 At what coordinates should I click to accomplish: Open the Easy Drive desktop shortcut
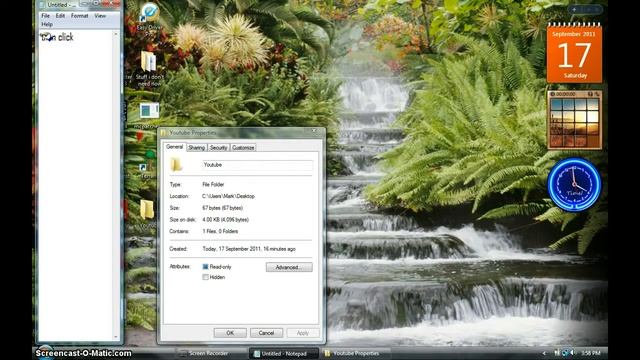click(149, 18)
